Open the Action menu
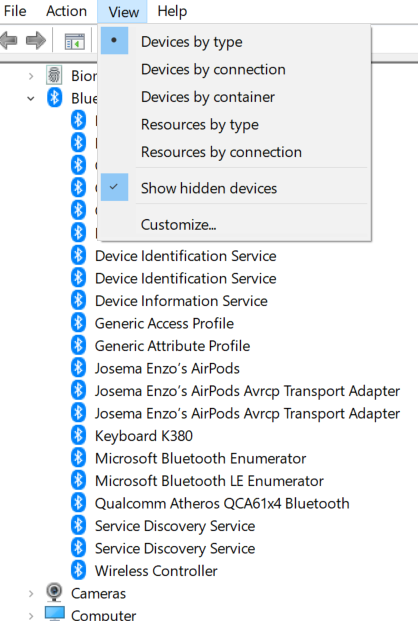 point(66,11)
